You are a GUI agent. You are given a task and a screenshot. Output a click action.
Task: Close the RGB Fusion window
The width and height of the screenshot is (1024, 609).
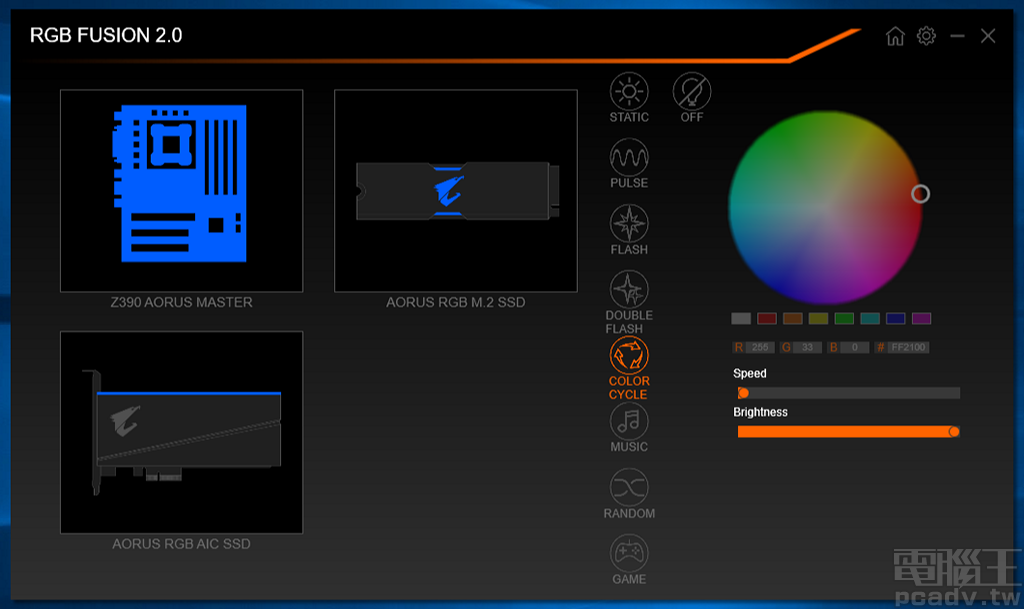tap(988, 36)
